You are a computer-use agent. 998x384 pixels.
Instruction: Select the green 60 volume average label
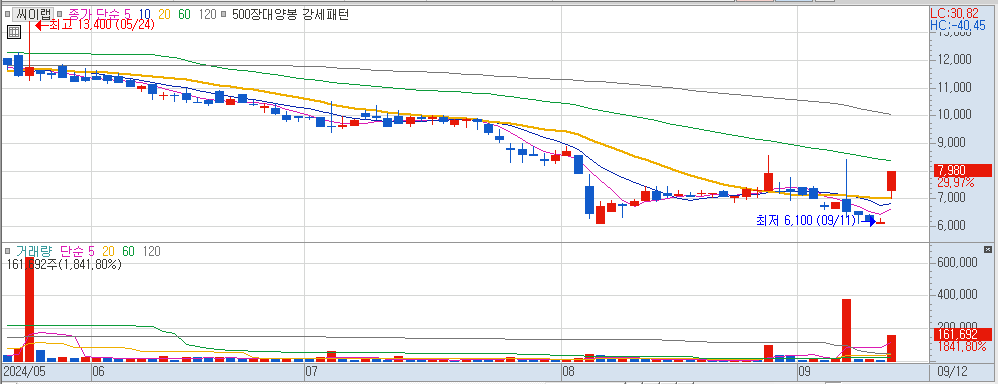coord(129,252)
